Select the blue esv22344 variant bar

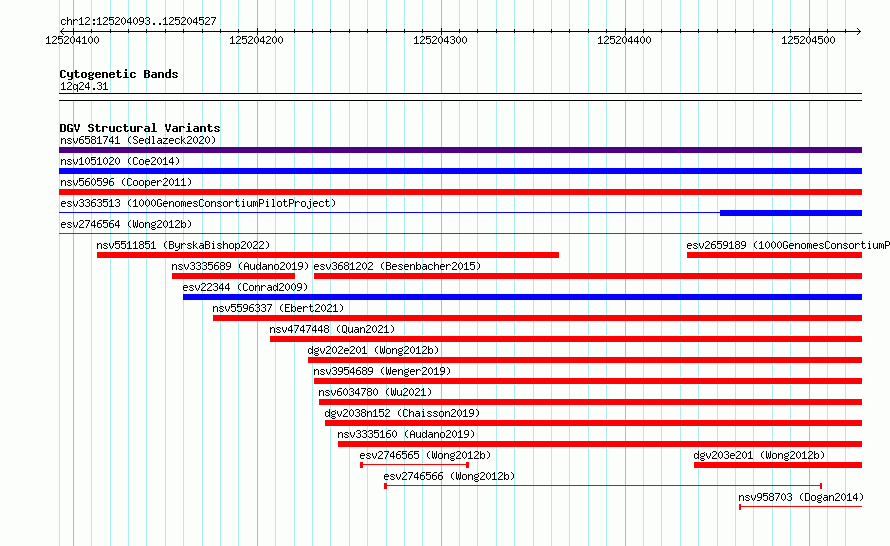pyautogui.click(x=522, y=297)
